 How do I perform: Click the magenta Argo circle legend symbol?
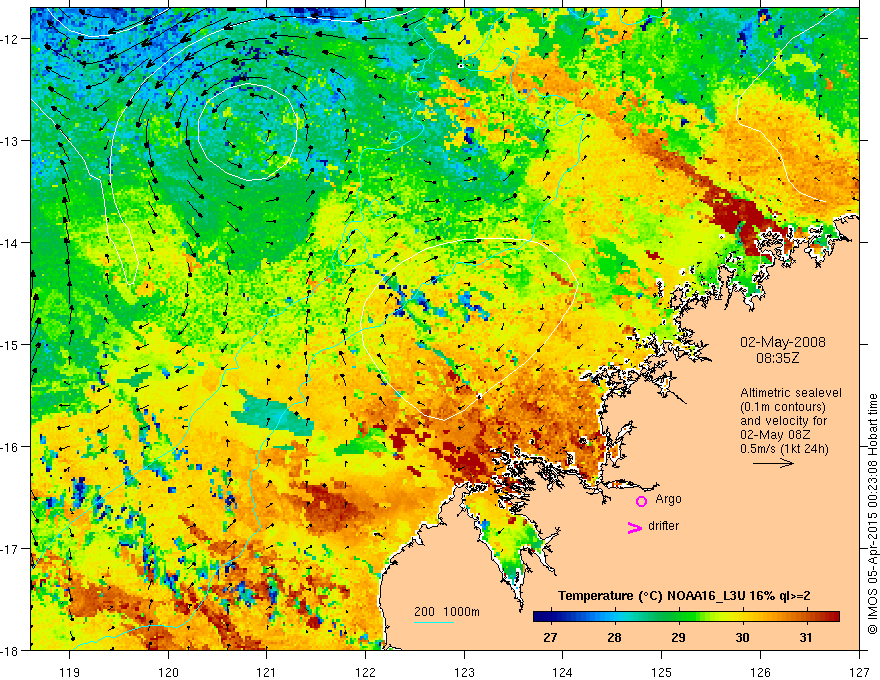[x=641, y=501]
